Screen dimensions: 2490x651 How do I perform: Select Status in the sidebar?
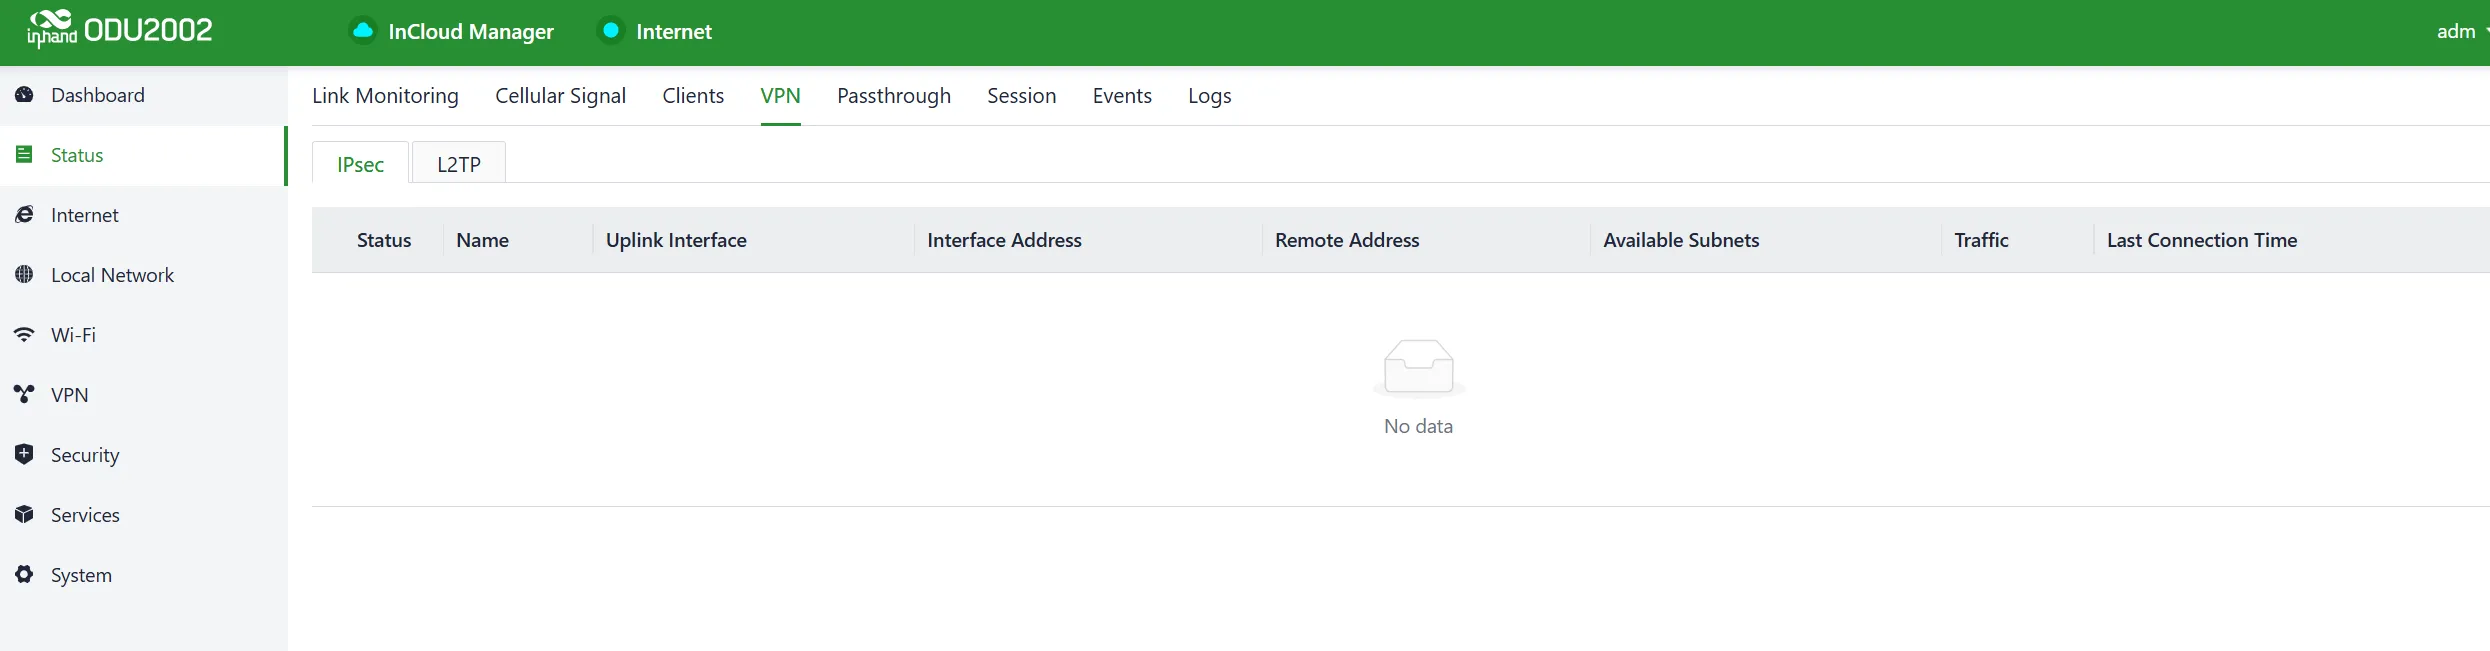click(x=144, y=155)
